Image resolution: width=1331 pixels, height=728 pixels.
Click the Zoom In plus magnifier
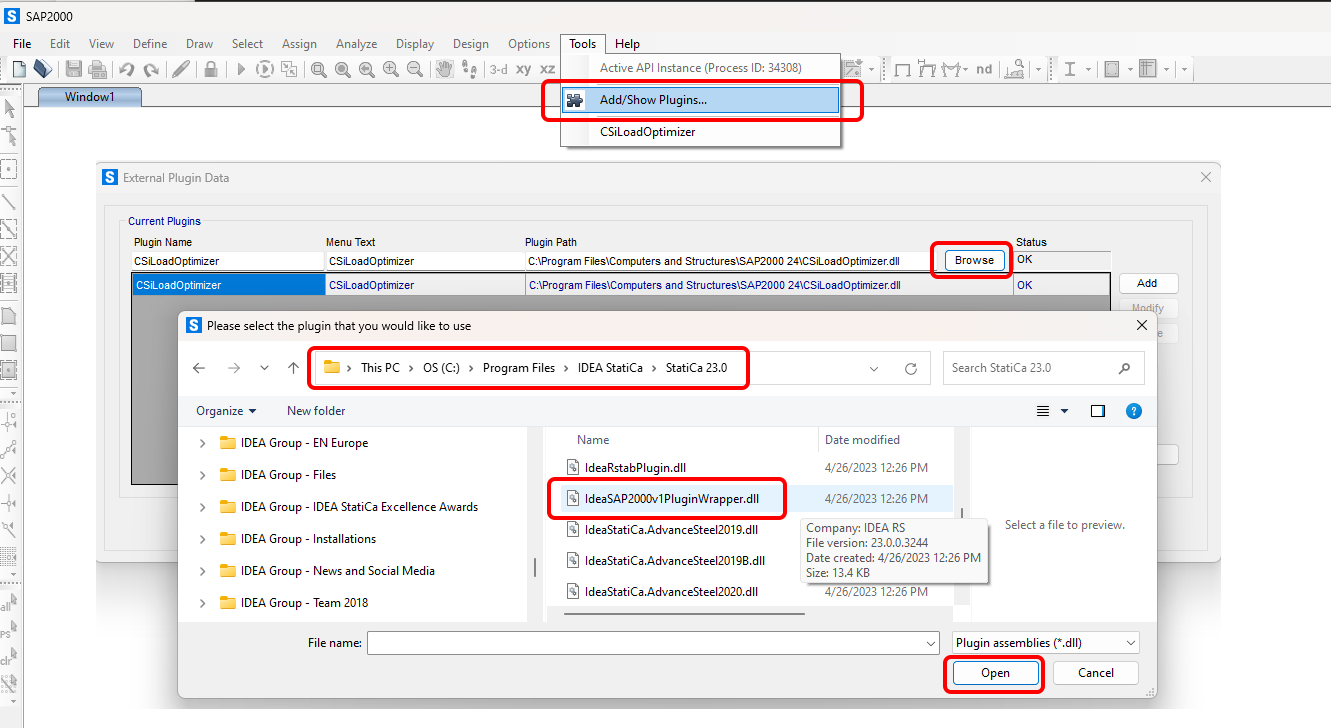click(x=391, y=69)
